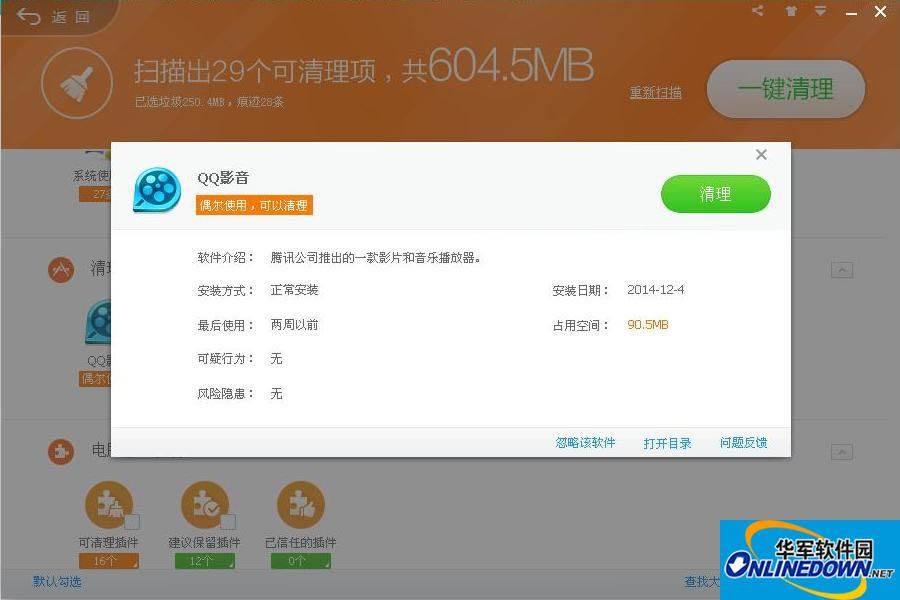Tick the 建议保留插件 checkbox
Screen dimensions: 900x600
(228, 521)
